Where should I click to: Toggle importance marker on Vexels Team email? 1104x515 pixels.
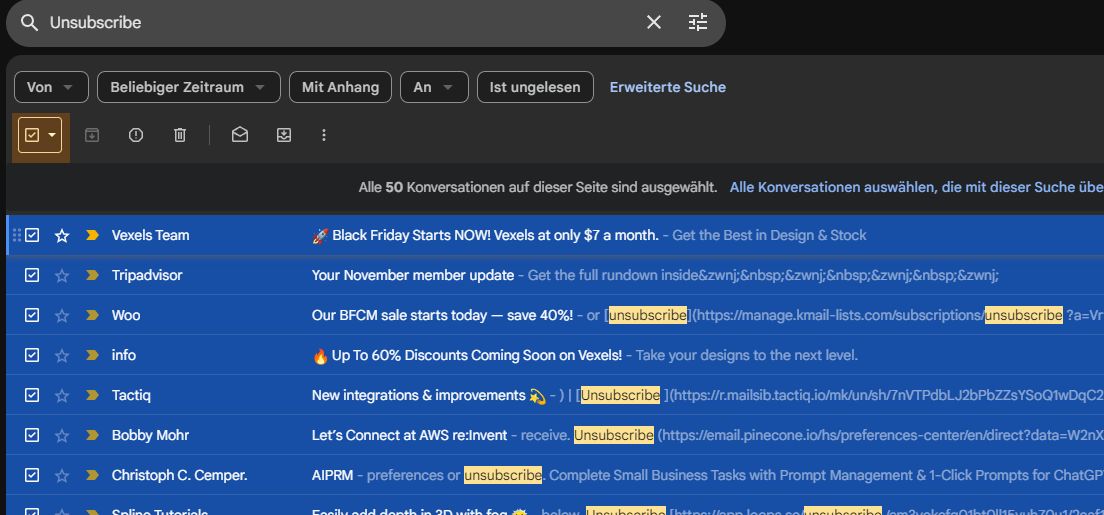92,235
